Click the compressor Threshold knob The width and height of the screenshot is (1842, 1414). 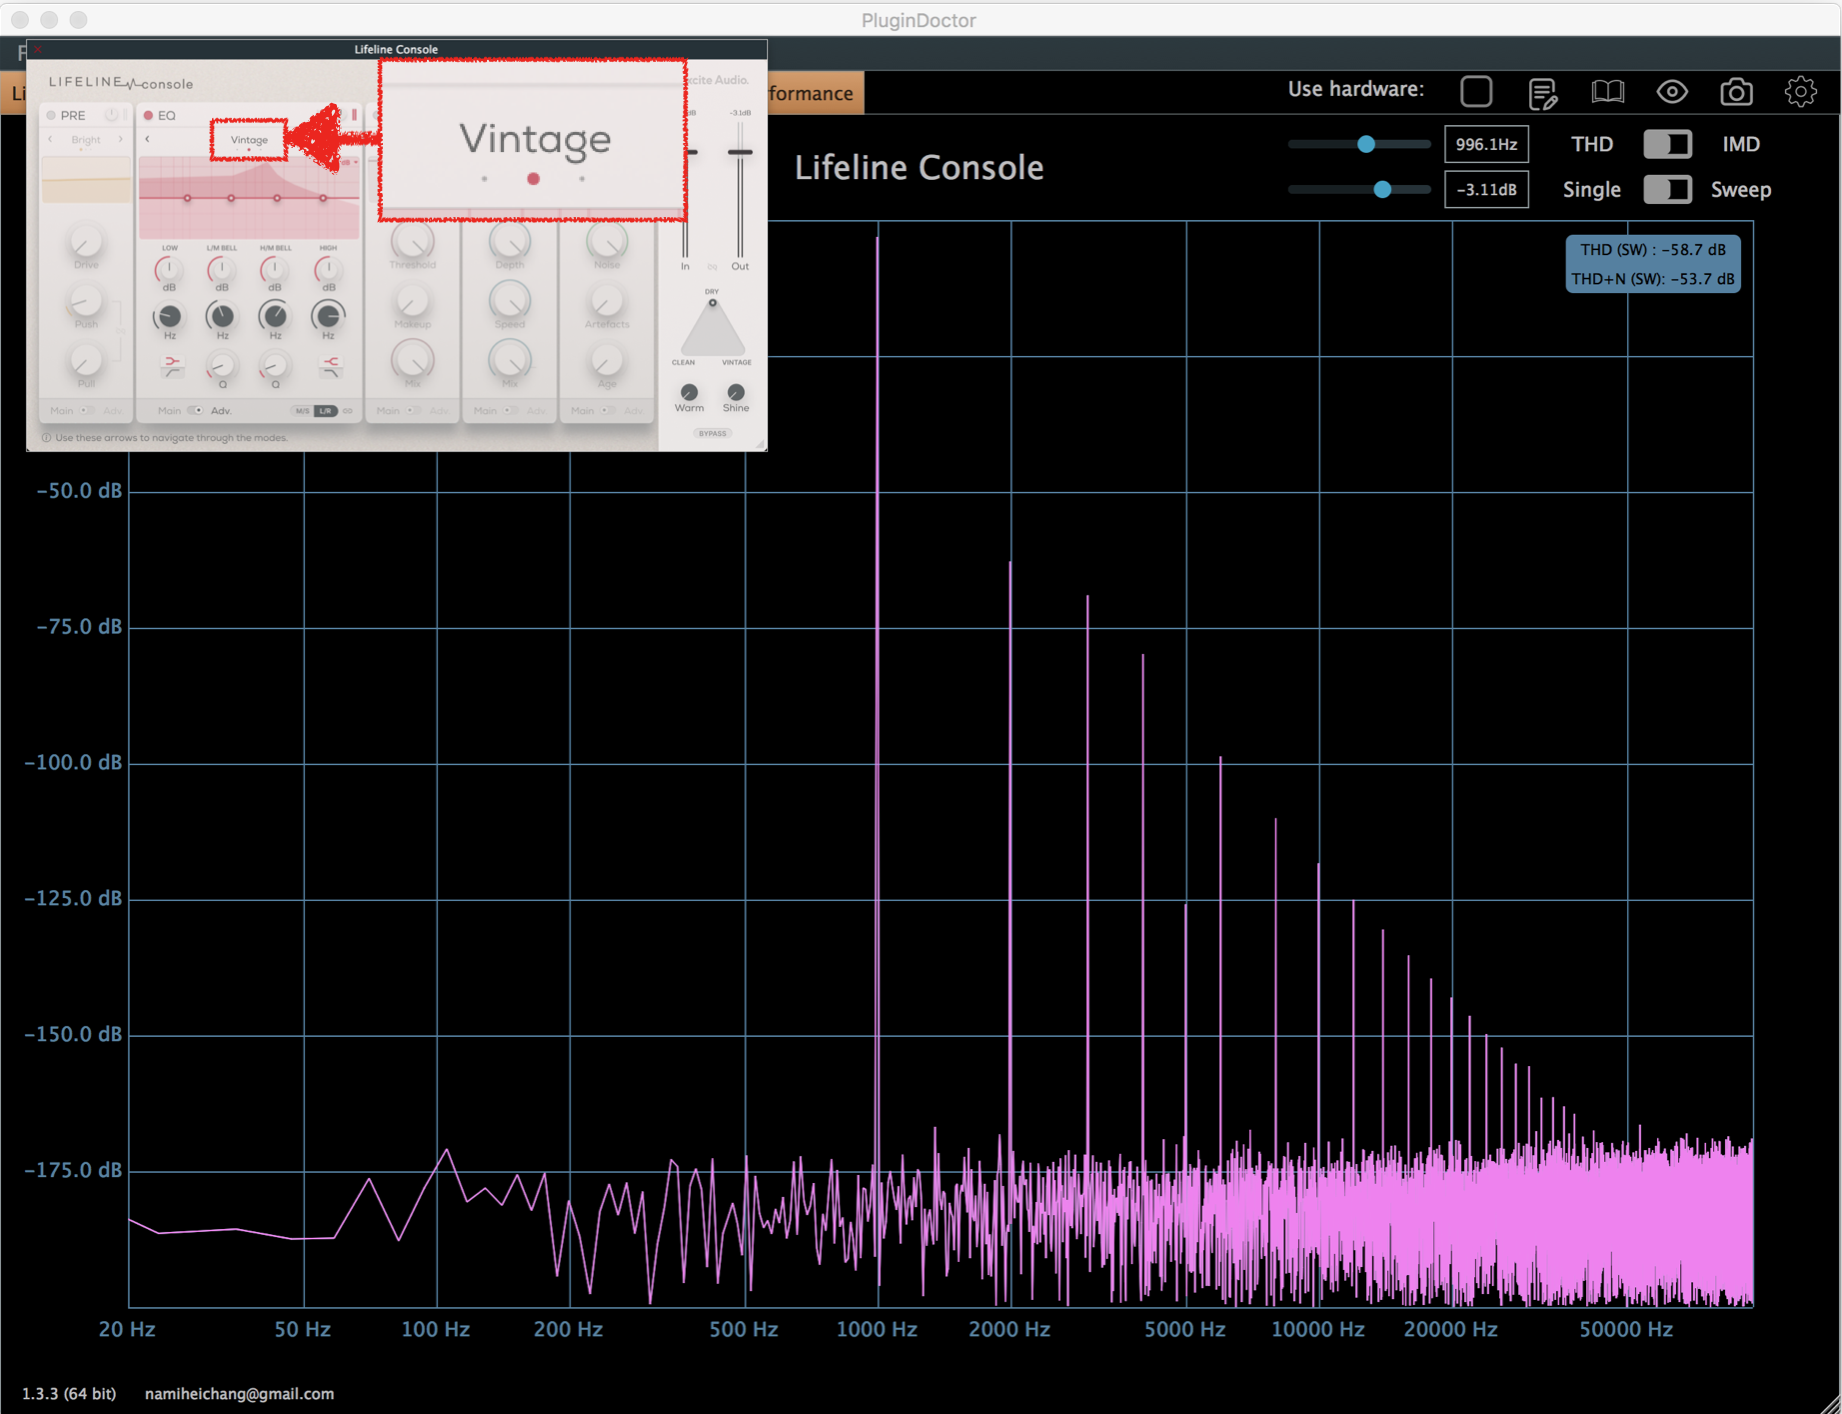[x=412, y=241]
